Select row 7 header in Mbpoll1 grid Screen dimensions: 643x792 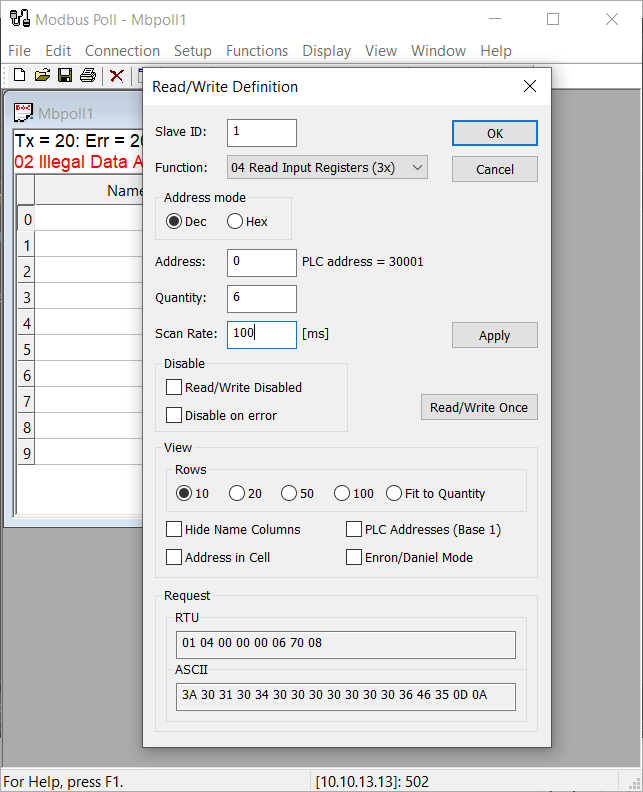tap(26, 401)
